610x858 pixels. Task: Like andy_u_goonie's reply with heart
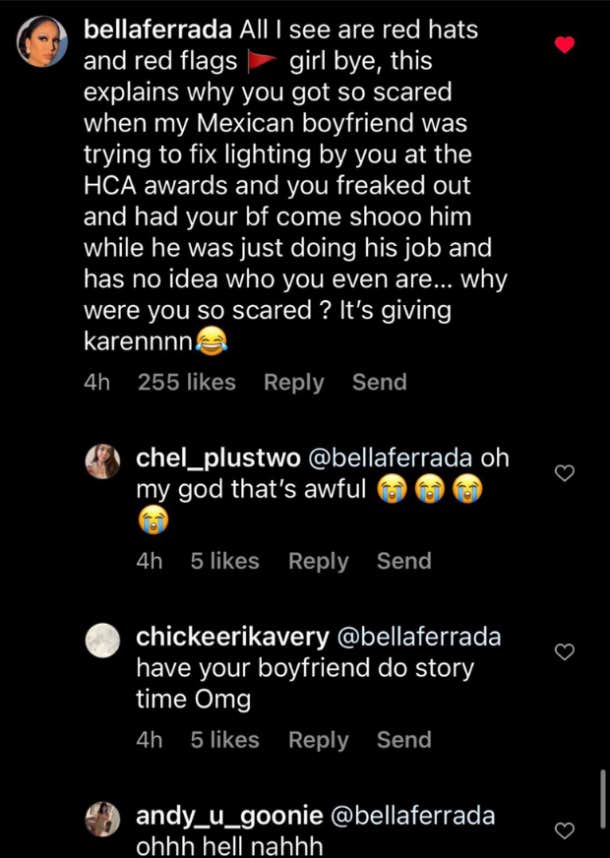[565, 830]
